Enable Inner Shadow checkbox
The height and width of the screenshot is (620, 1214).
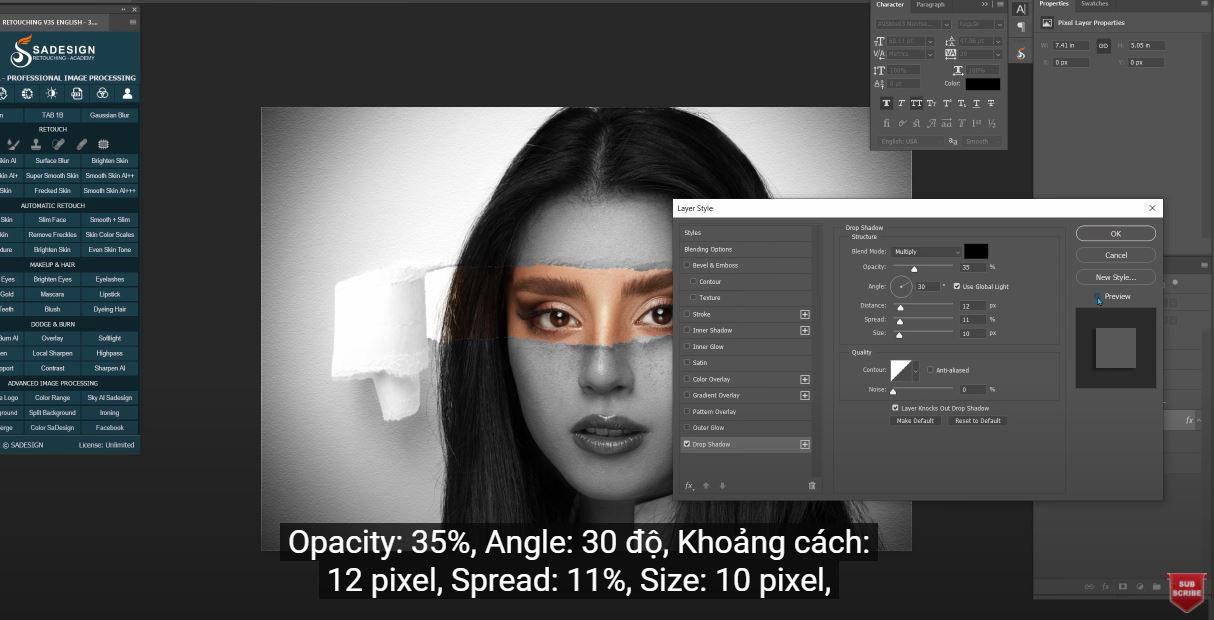pos(687,330)
